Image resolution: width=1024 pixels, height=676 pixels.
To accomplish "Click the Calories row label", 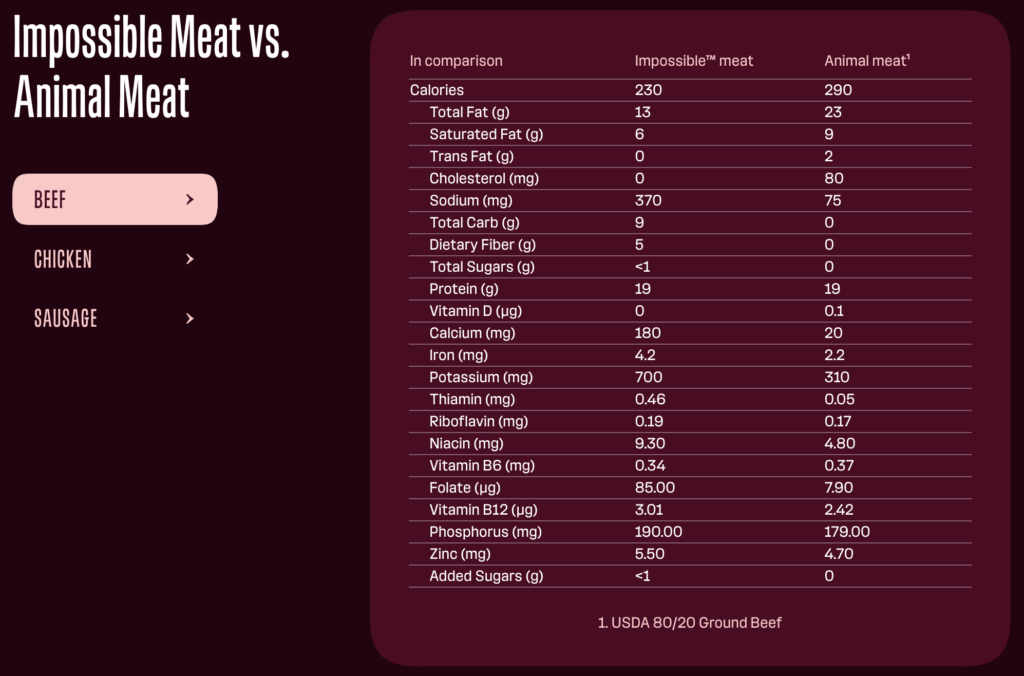I will click(x=437, y=90).
